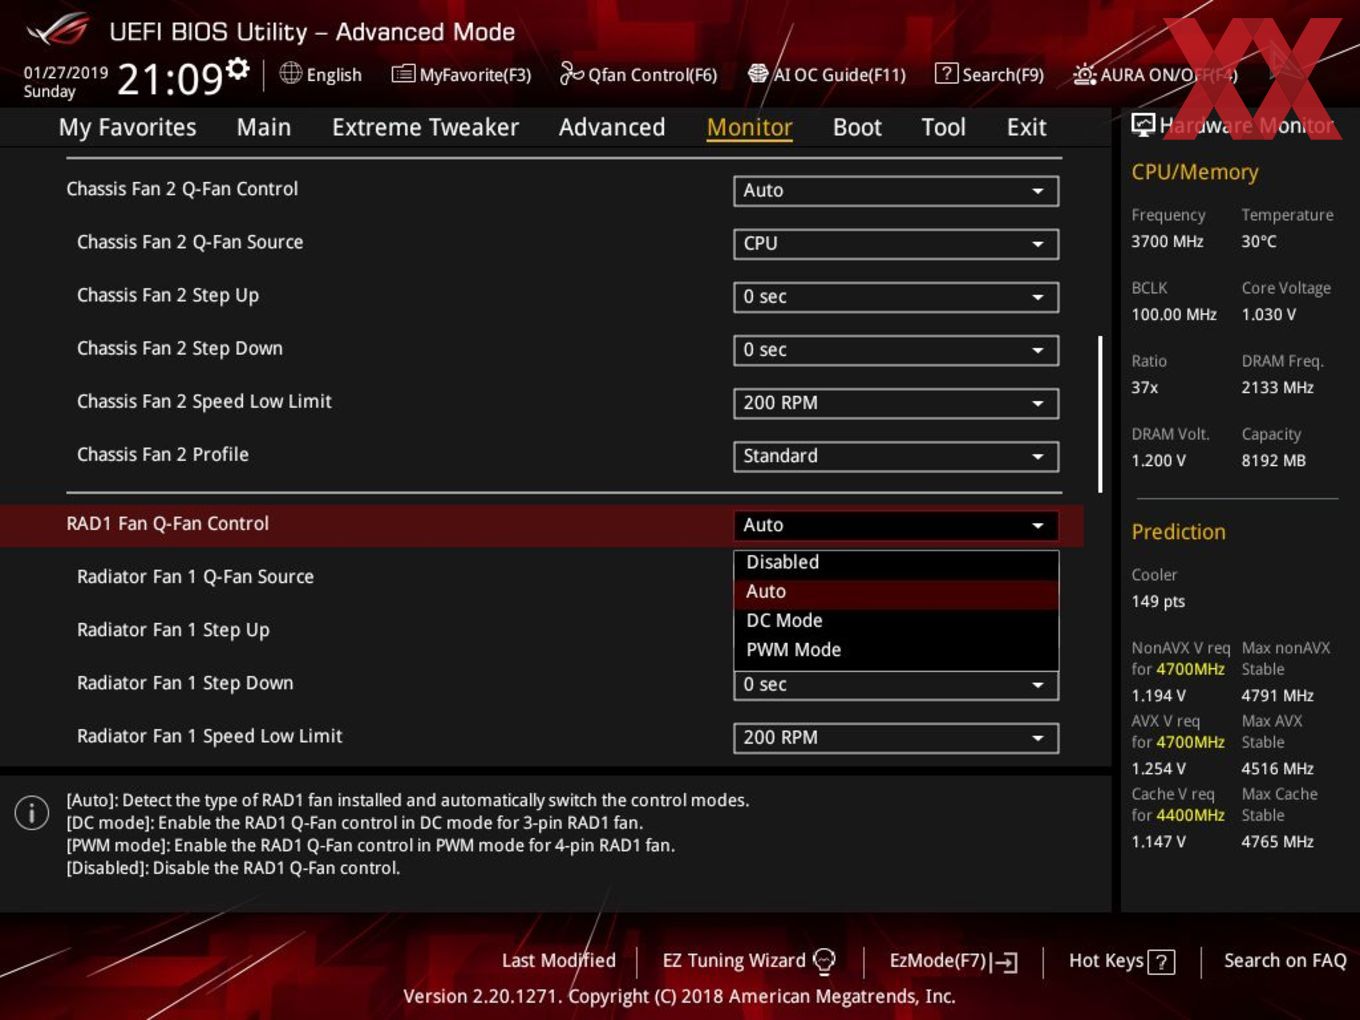Collapse the RAD1 Fan Q-Fan Control dropdown
The height and width of the screenshot is (1020, 1360).
[x=896, y=525]
